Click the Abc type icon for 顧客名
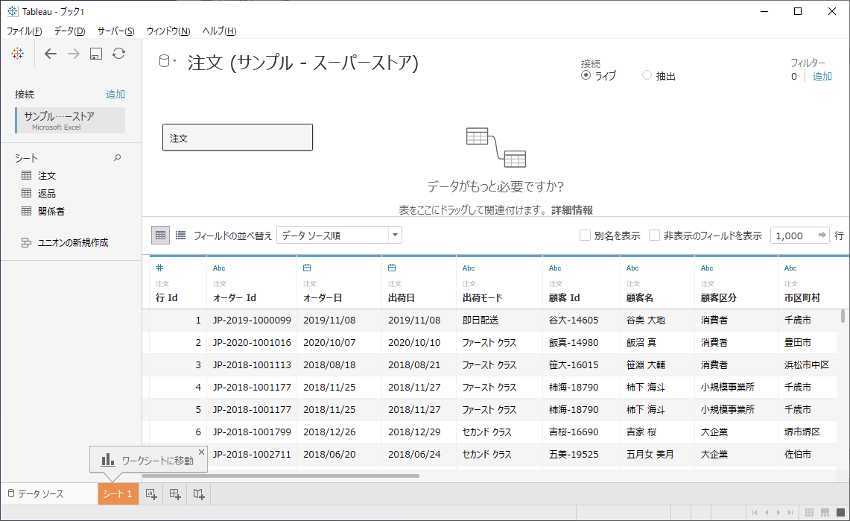This screenshot has height=522, width=850. (x=633, y=268)
